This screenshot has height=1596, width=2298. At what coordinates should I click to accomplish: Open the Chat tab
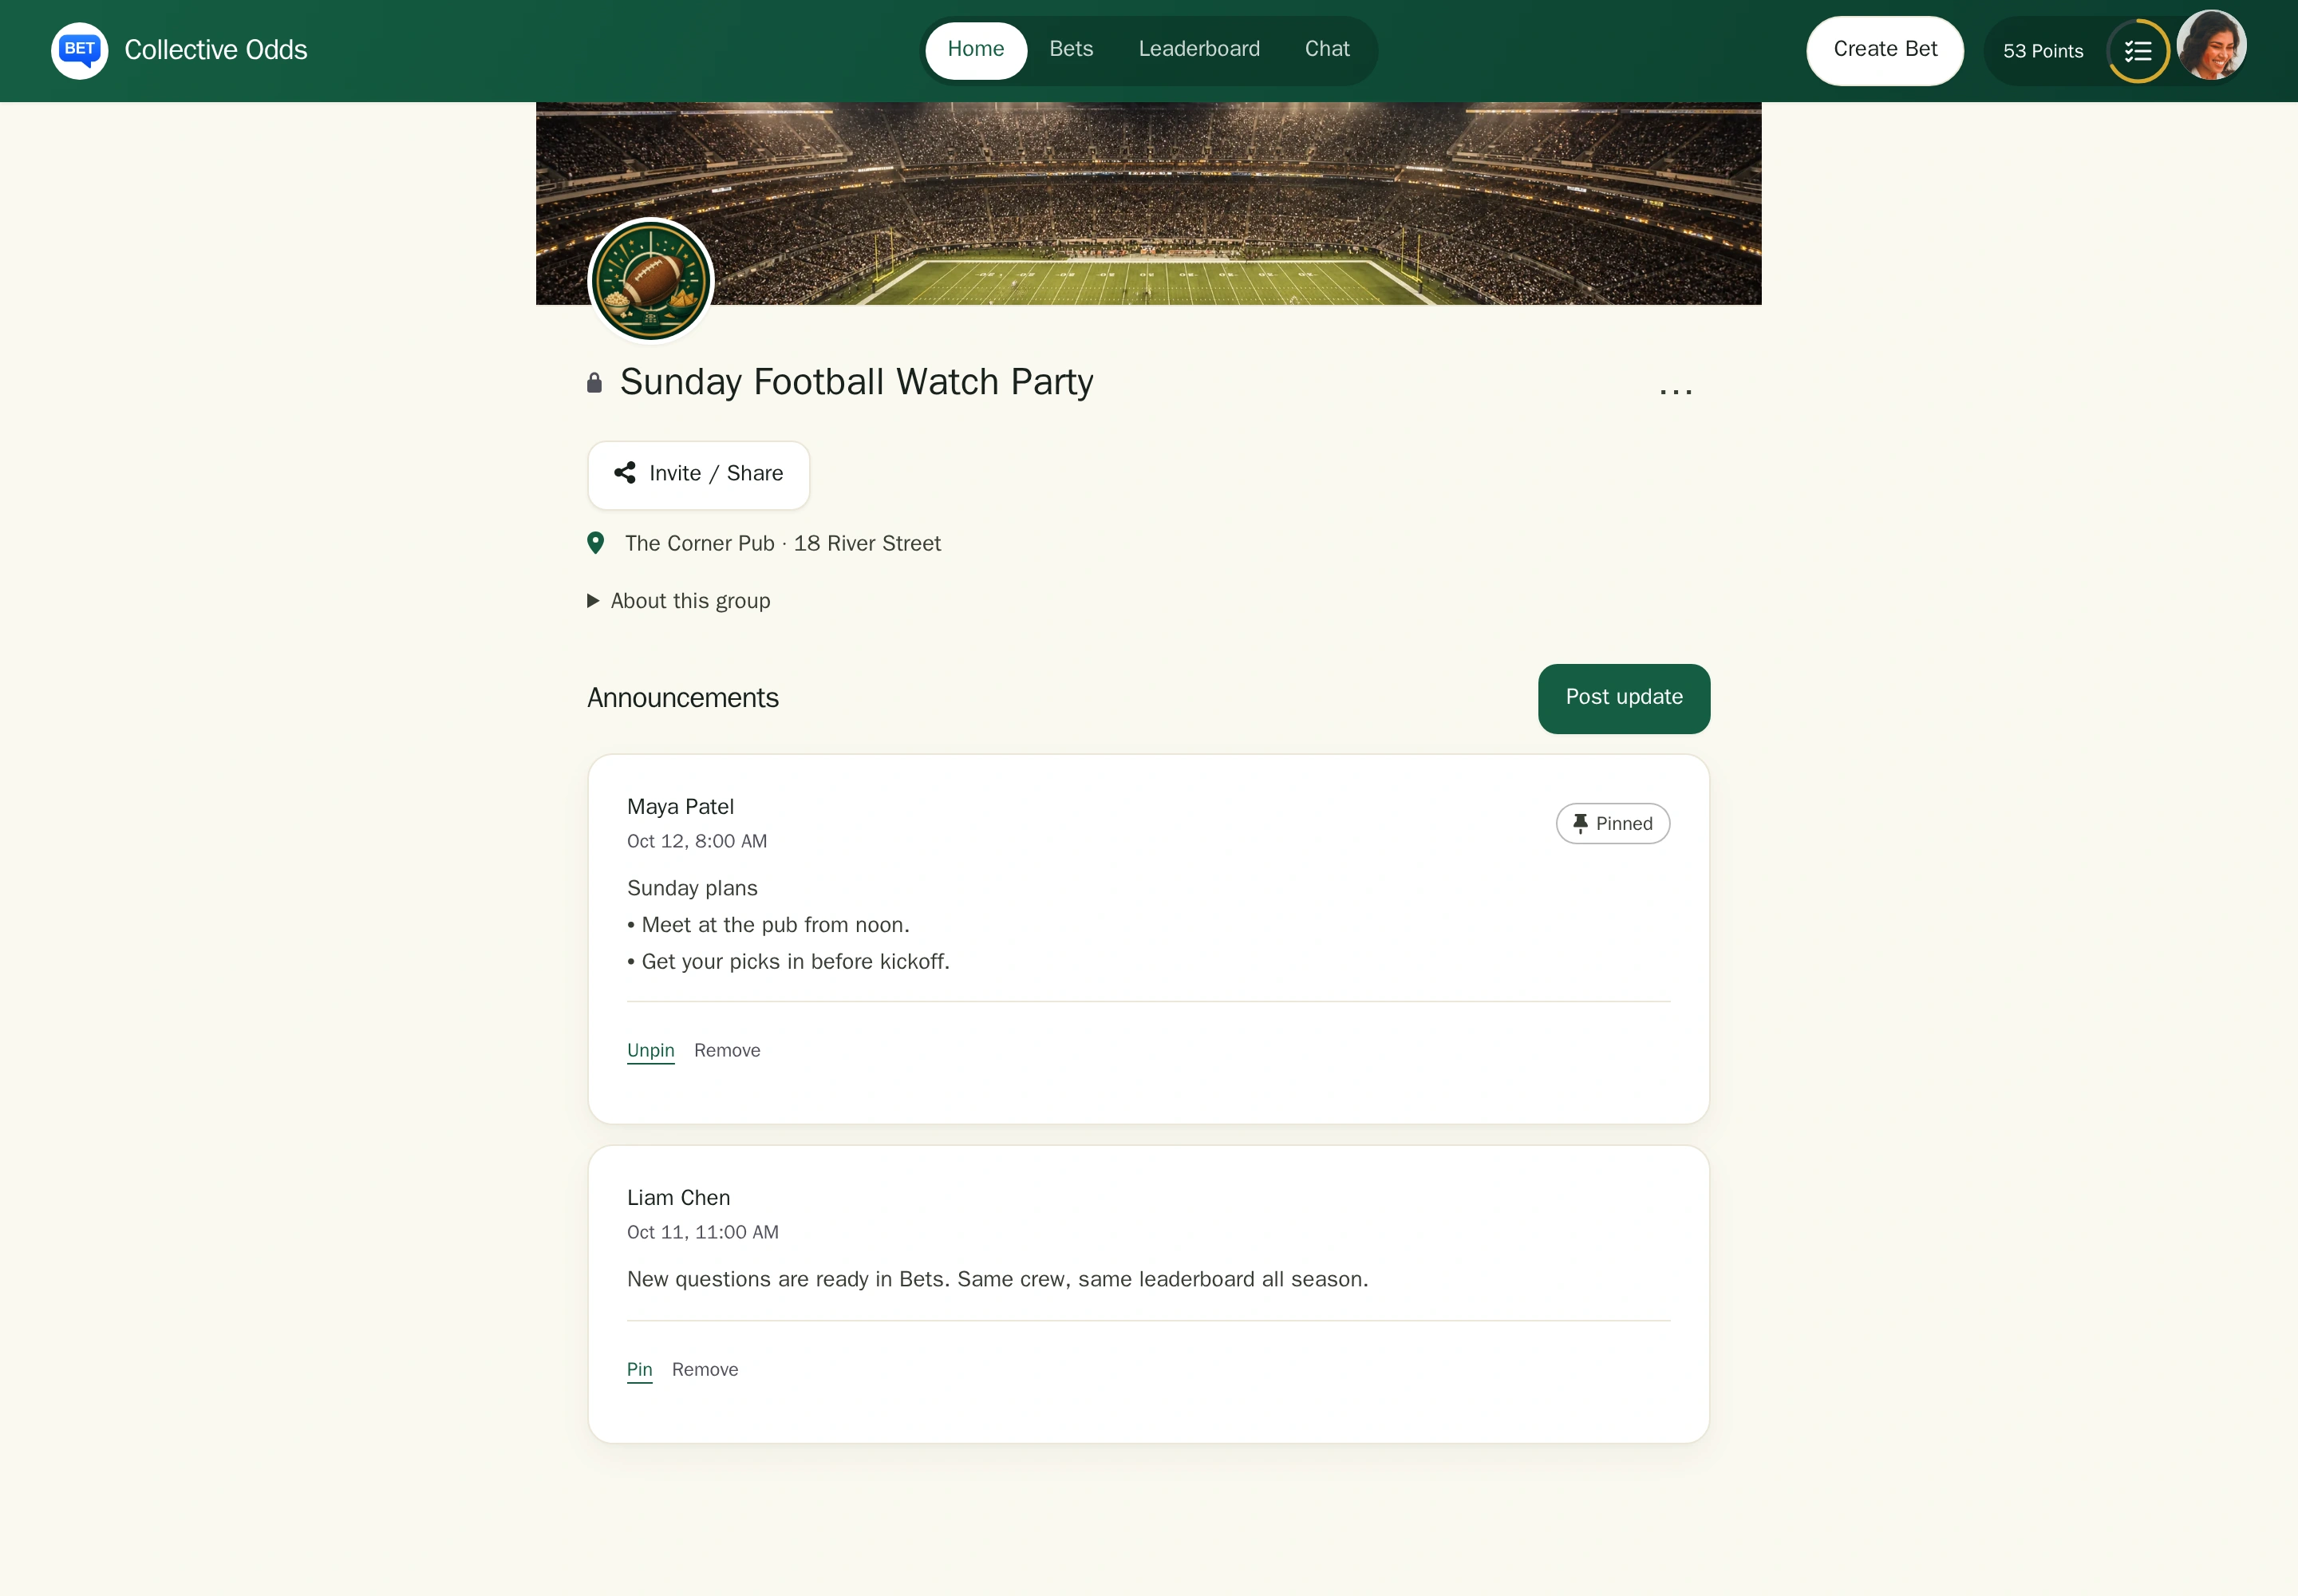[1327, 49]
